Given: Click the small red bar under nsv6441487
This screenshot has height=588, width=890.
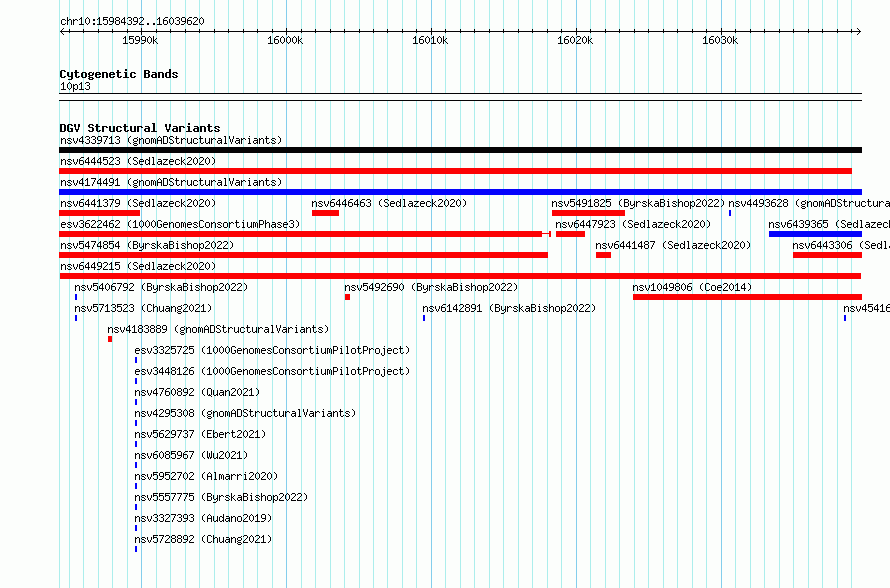Looking at the screenshot, I should coord(603,255).
